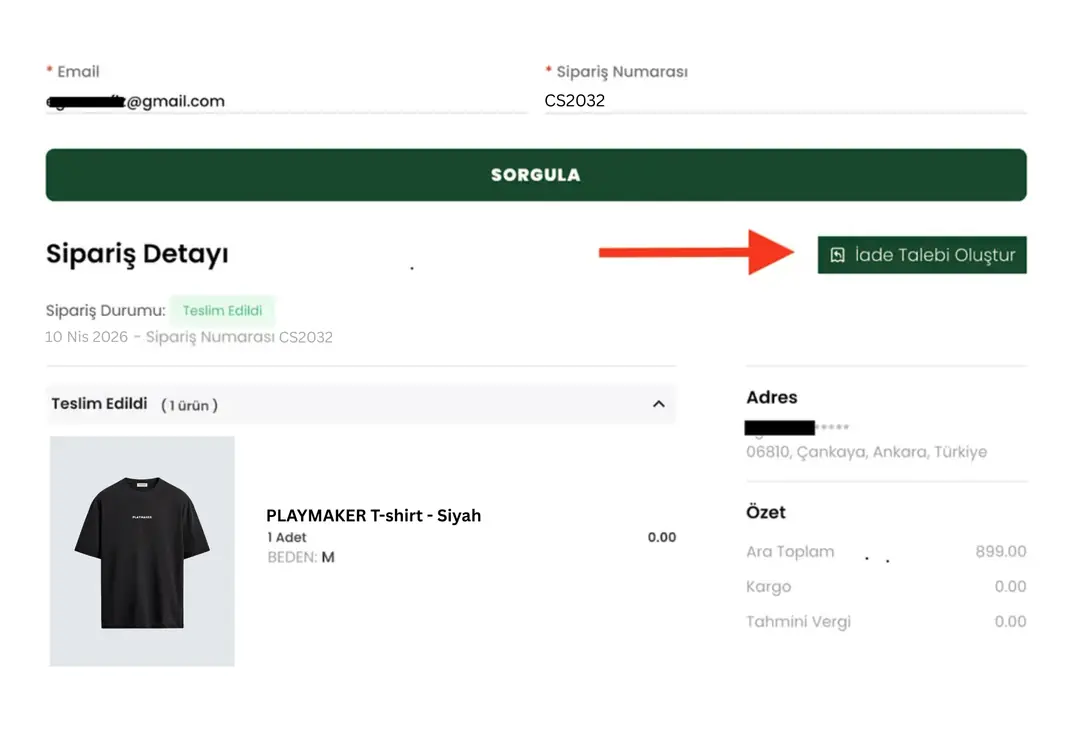The width and height of the screenshot is (1080, 741).
Task: Click the Ara Toplam amount 899.00
Action: [x=1000, y=552]
